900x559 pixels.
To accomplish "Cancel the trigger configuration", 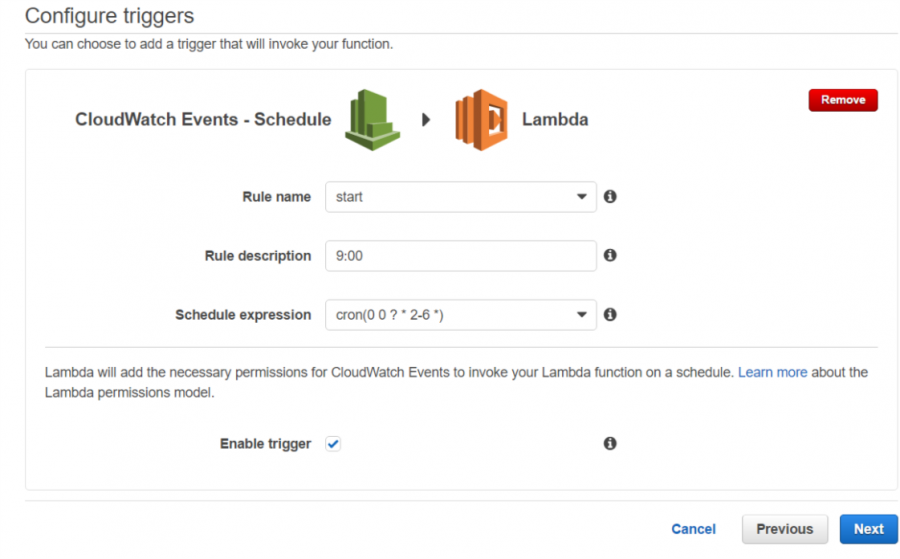I will coord(693,529).
